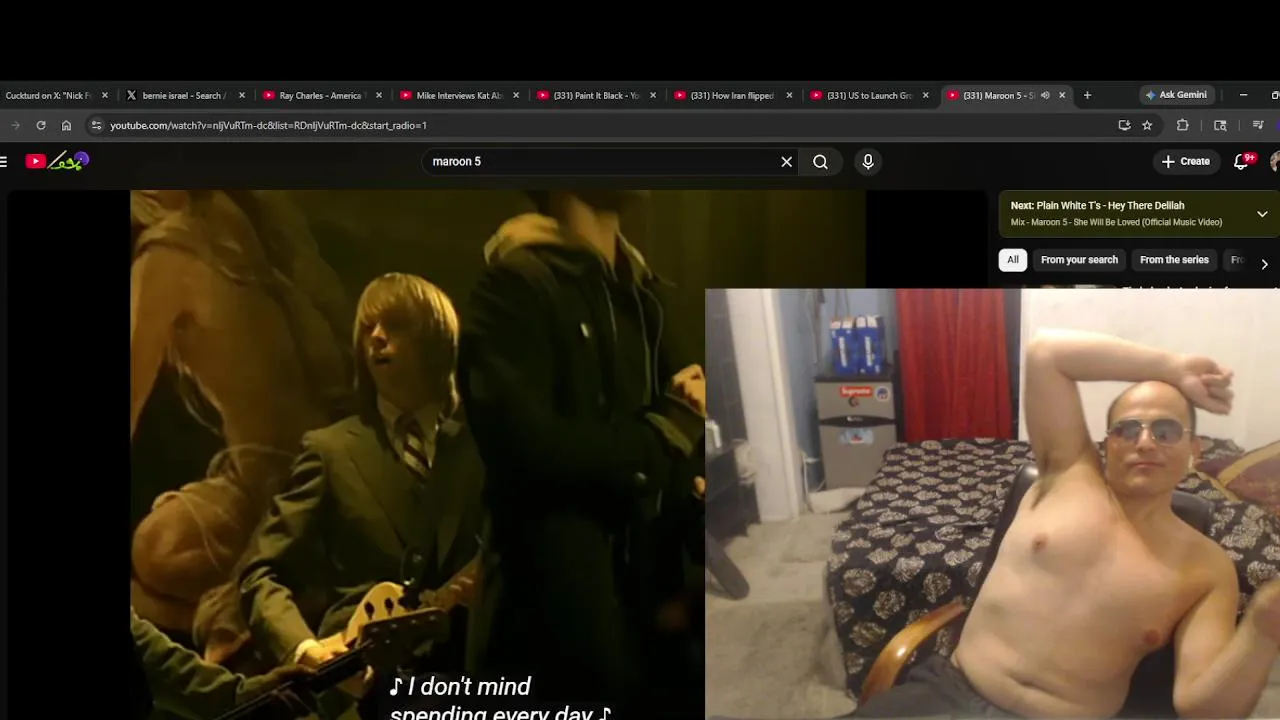Open the YouTube hamburger guide menu
This screenshot has height=720, width=1280.
click(x=4, y=161)
